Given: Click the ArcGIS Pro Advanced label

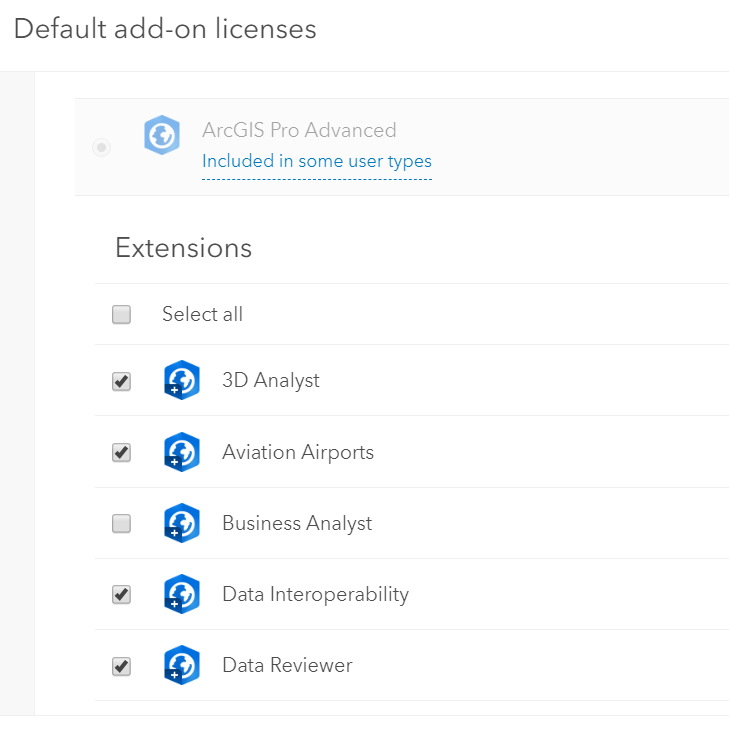Looking at the screenshot, I should click(299, 130).
